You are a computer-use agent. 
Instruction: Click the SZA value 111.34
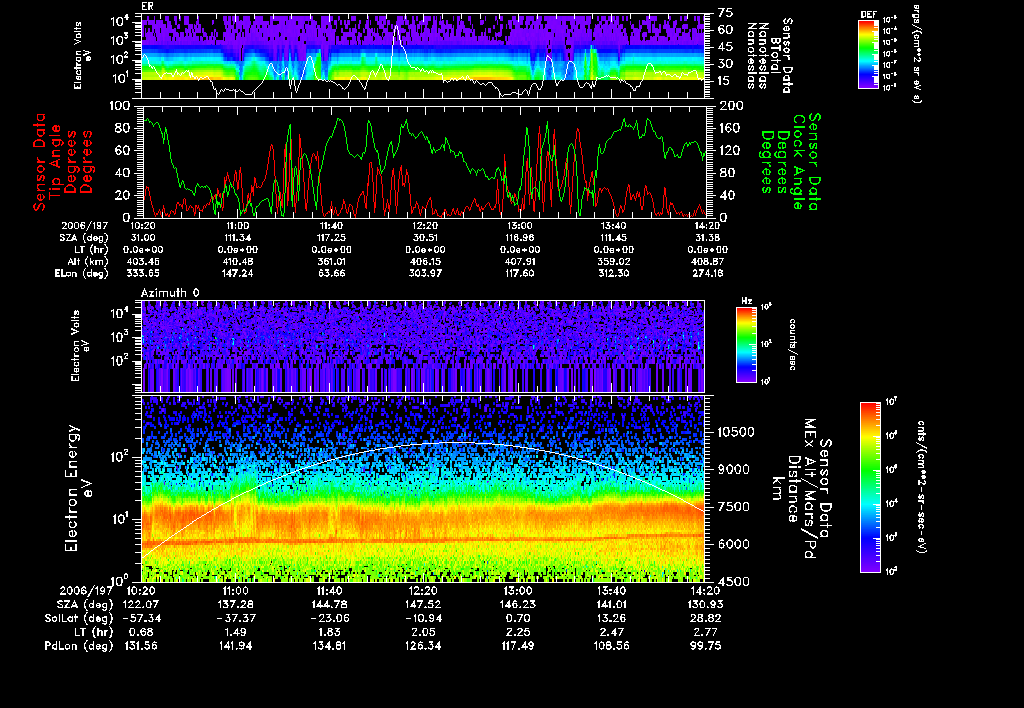point(237,238)
